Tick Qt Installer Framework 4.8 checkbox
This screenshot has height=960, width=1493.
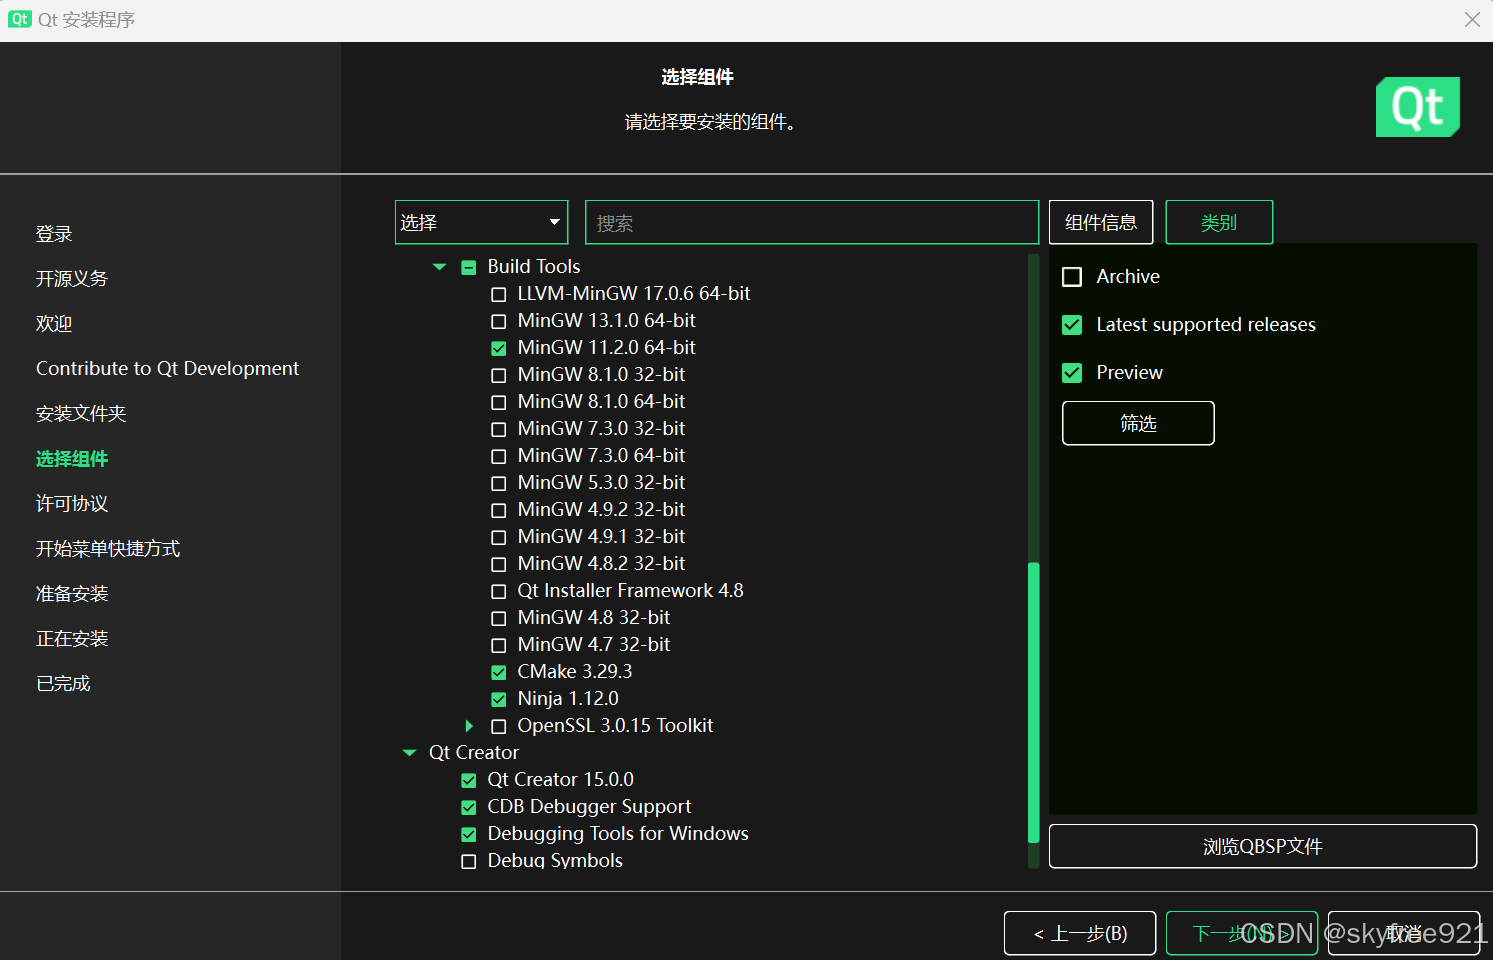click(499, 591)
